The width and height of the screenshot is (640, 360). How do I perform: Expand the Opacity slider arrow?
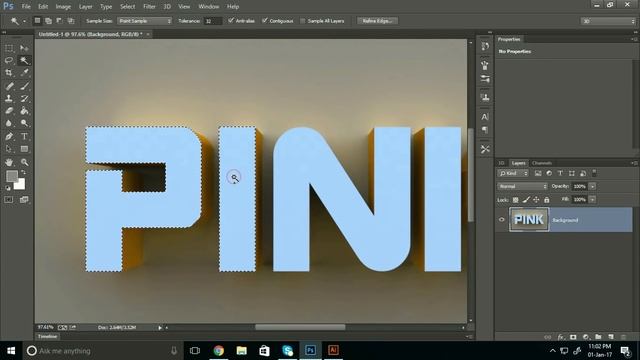592,186
